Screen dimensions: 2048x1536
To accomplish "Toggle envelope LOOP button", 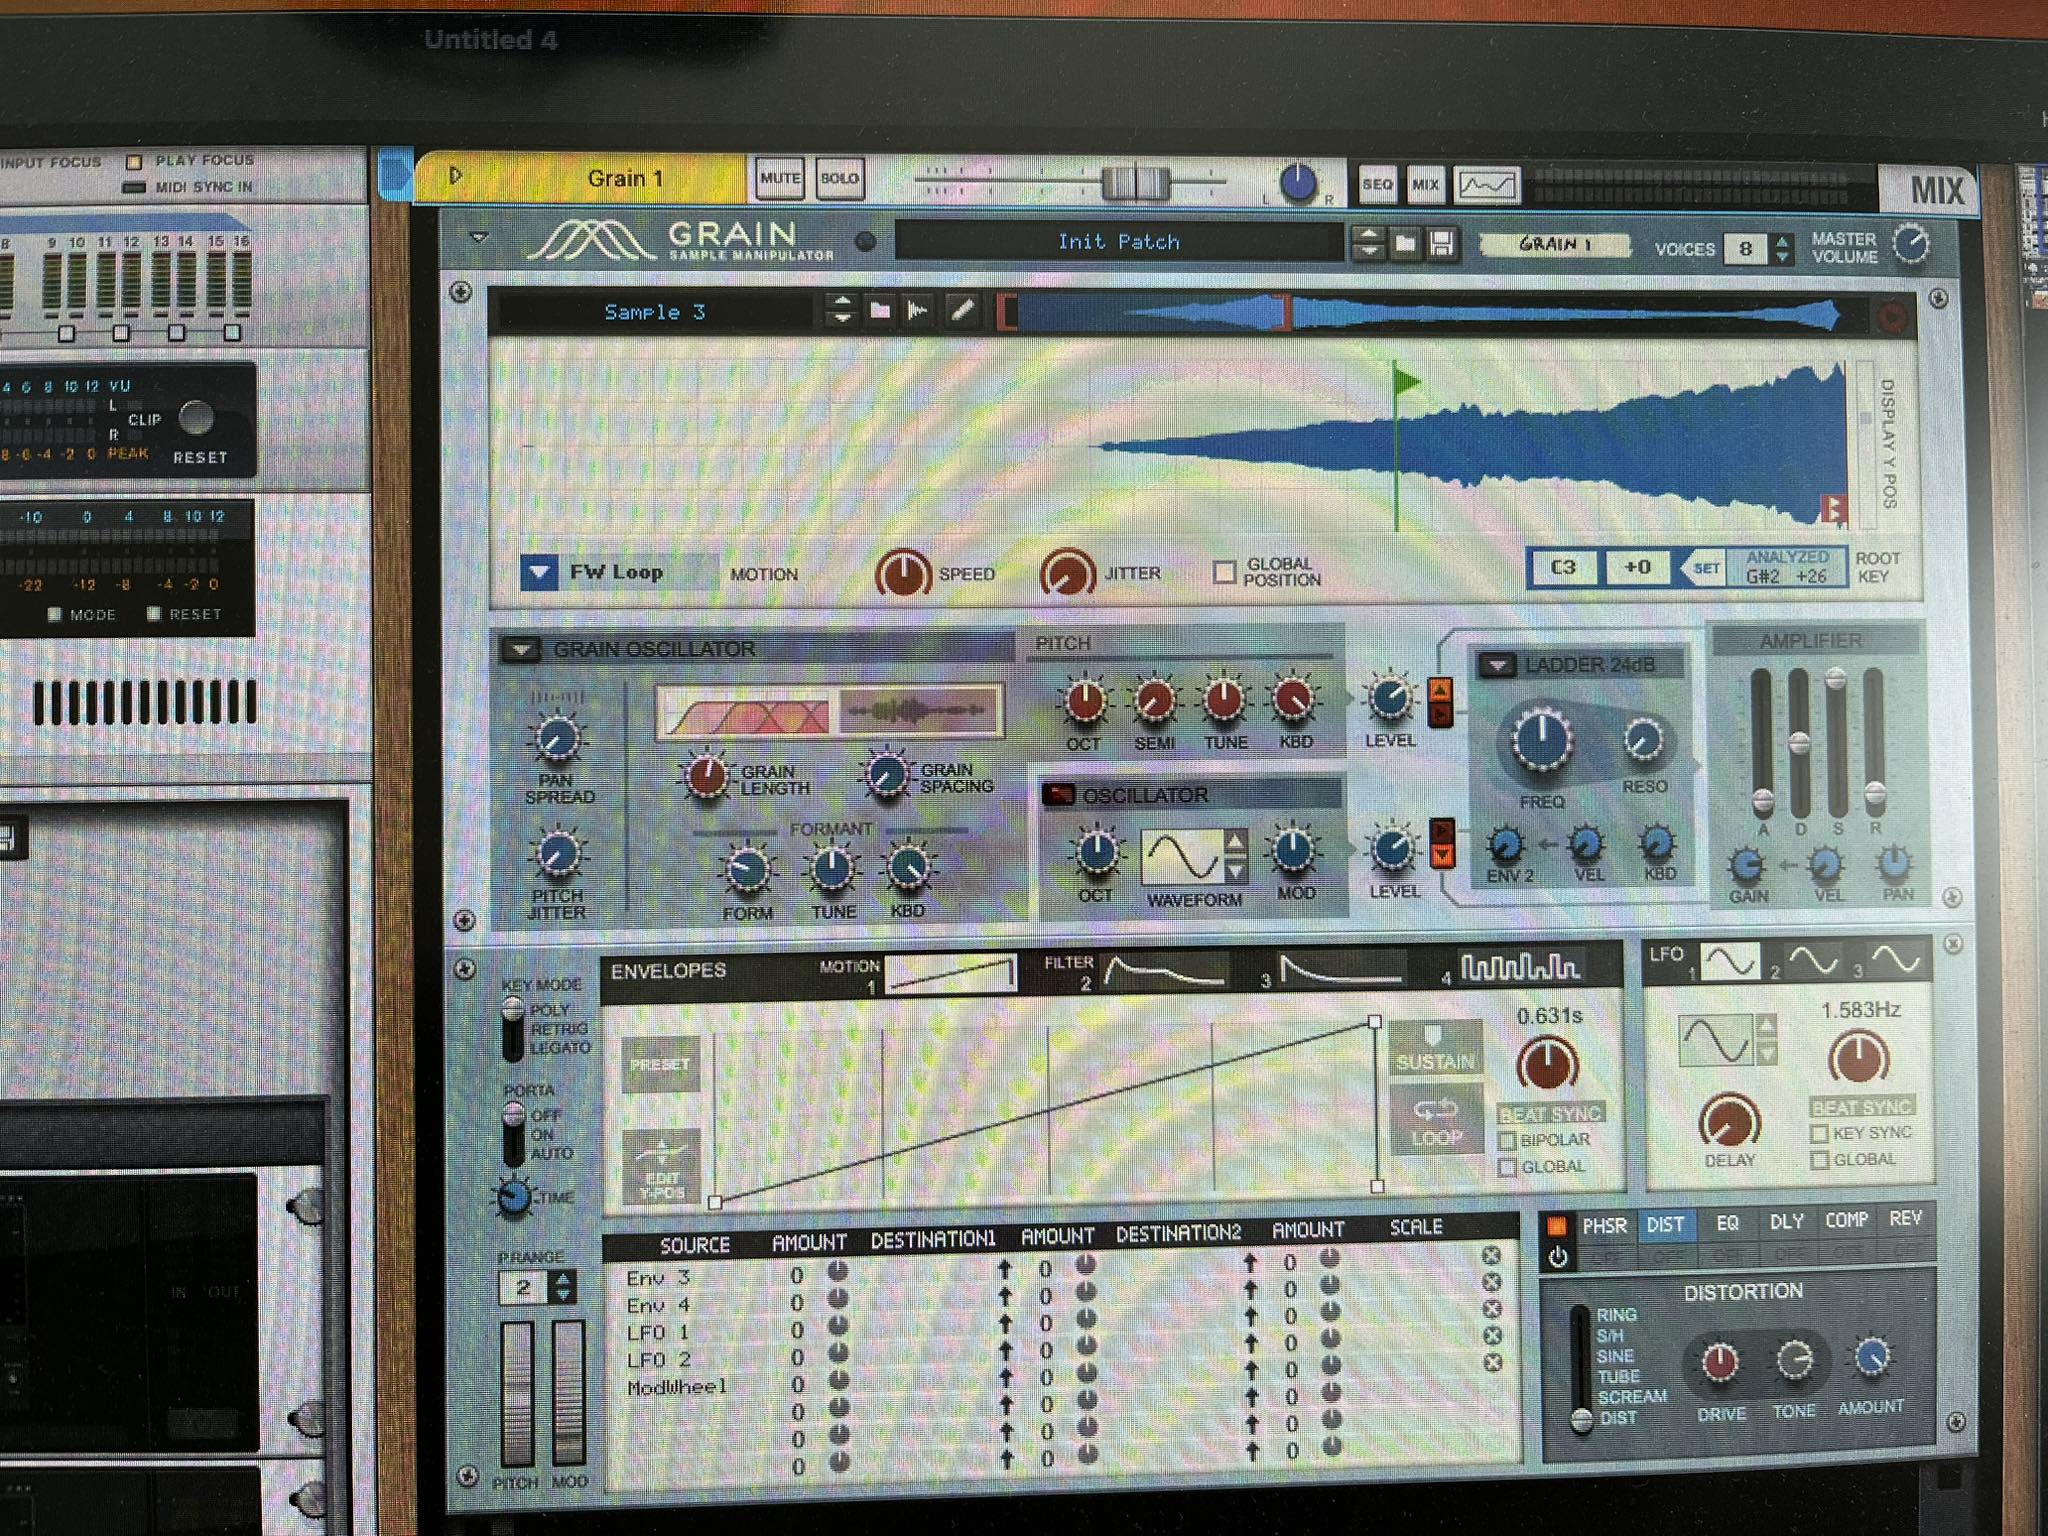I will [x=1437, y=1120].
